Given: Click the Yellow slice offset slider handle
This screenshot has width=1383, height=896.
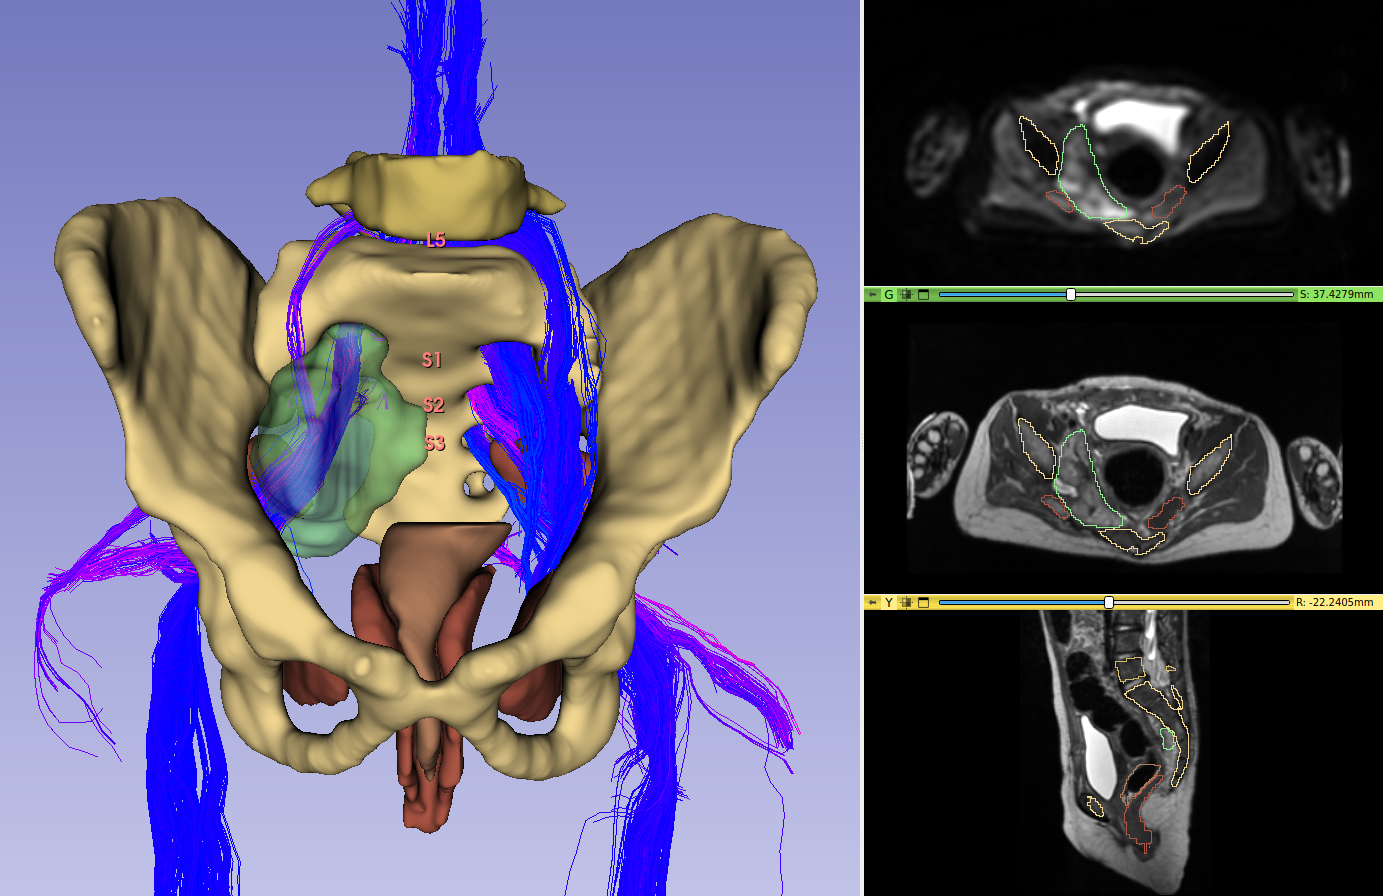Looking at the screenshot, I should (x=1109, y=603).
